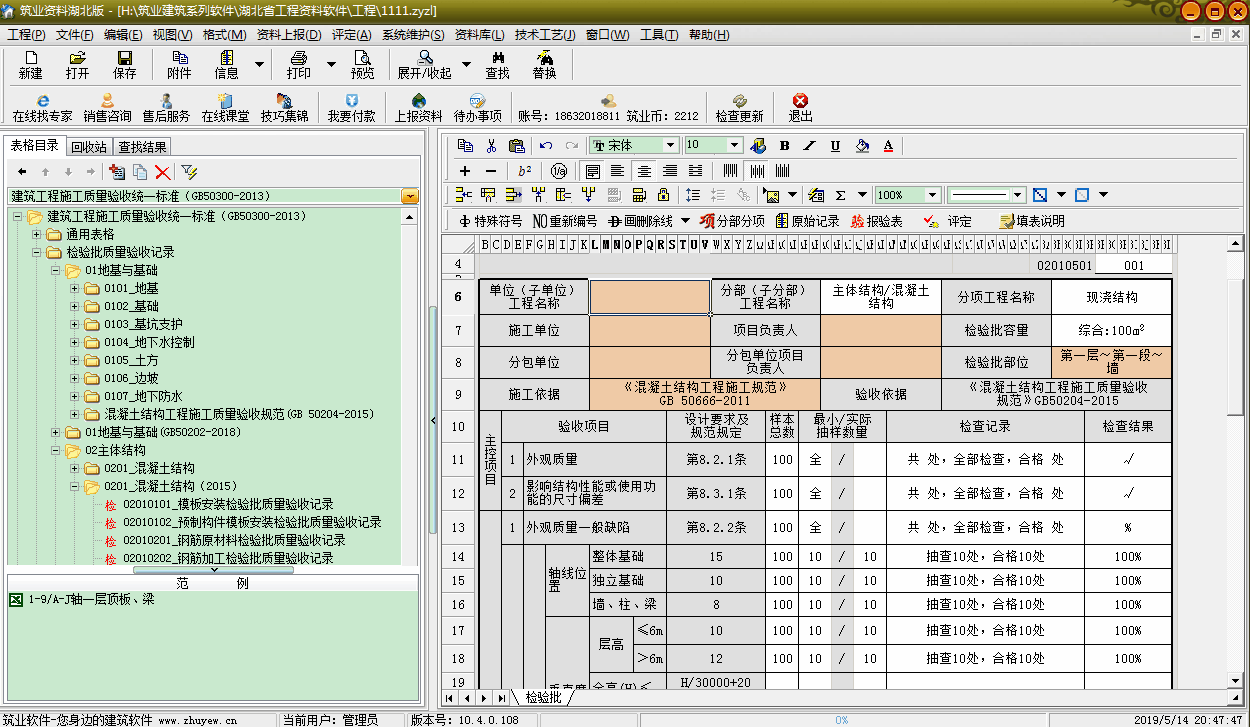This screenshot has width=1250, height=727.
Task: Open the 100% zoom dropdown
Action: pyautogui.click(x=931, y=195)
